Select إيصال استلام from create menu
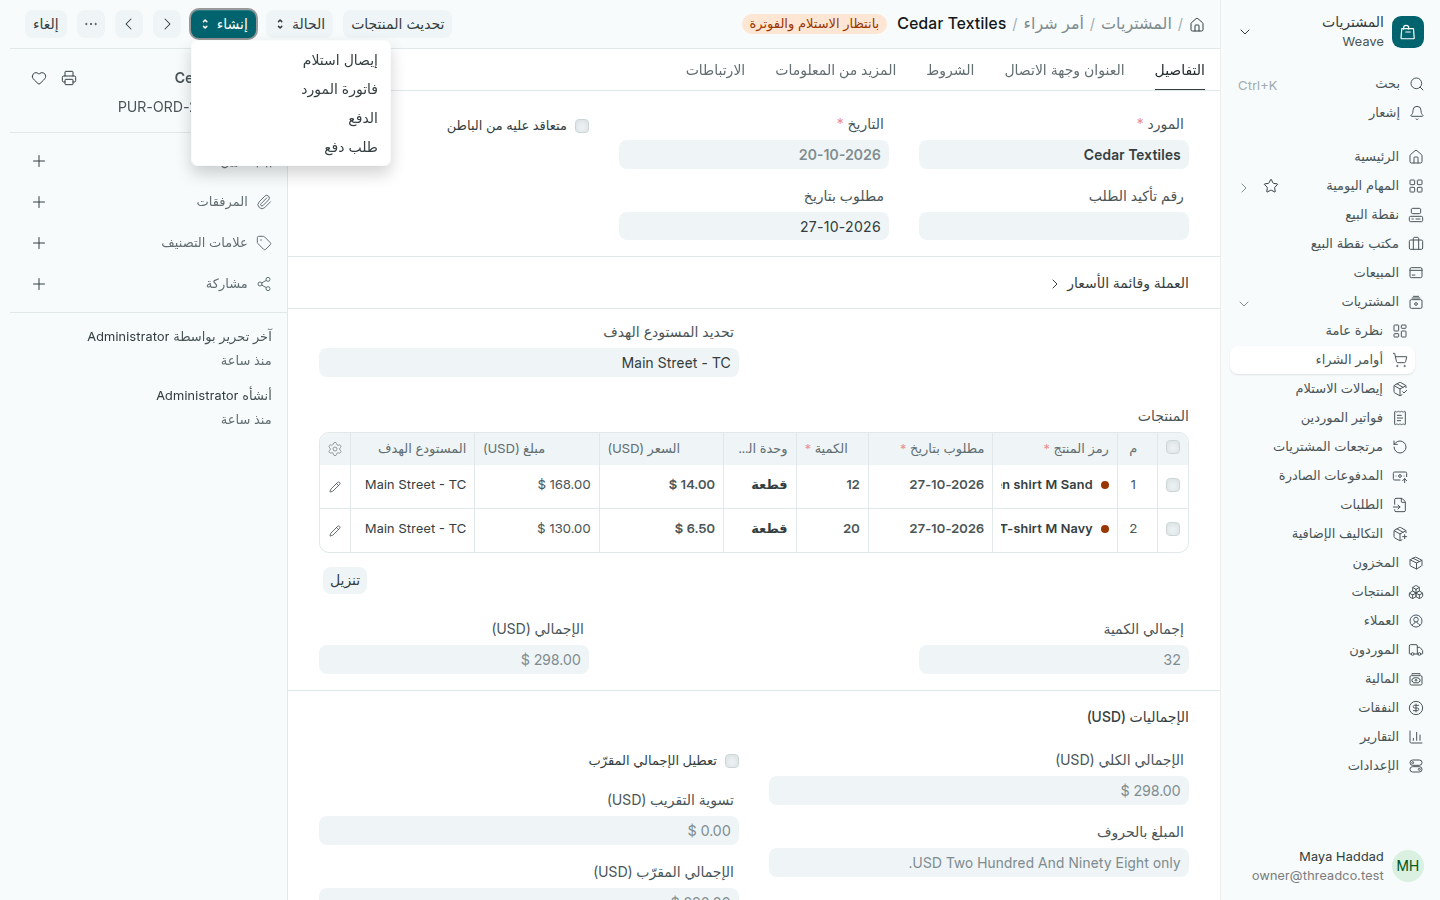This screenshot has height=900, width=1440. [x=291, y=60]
